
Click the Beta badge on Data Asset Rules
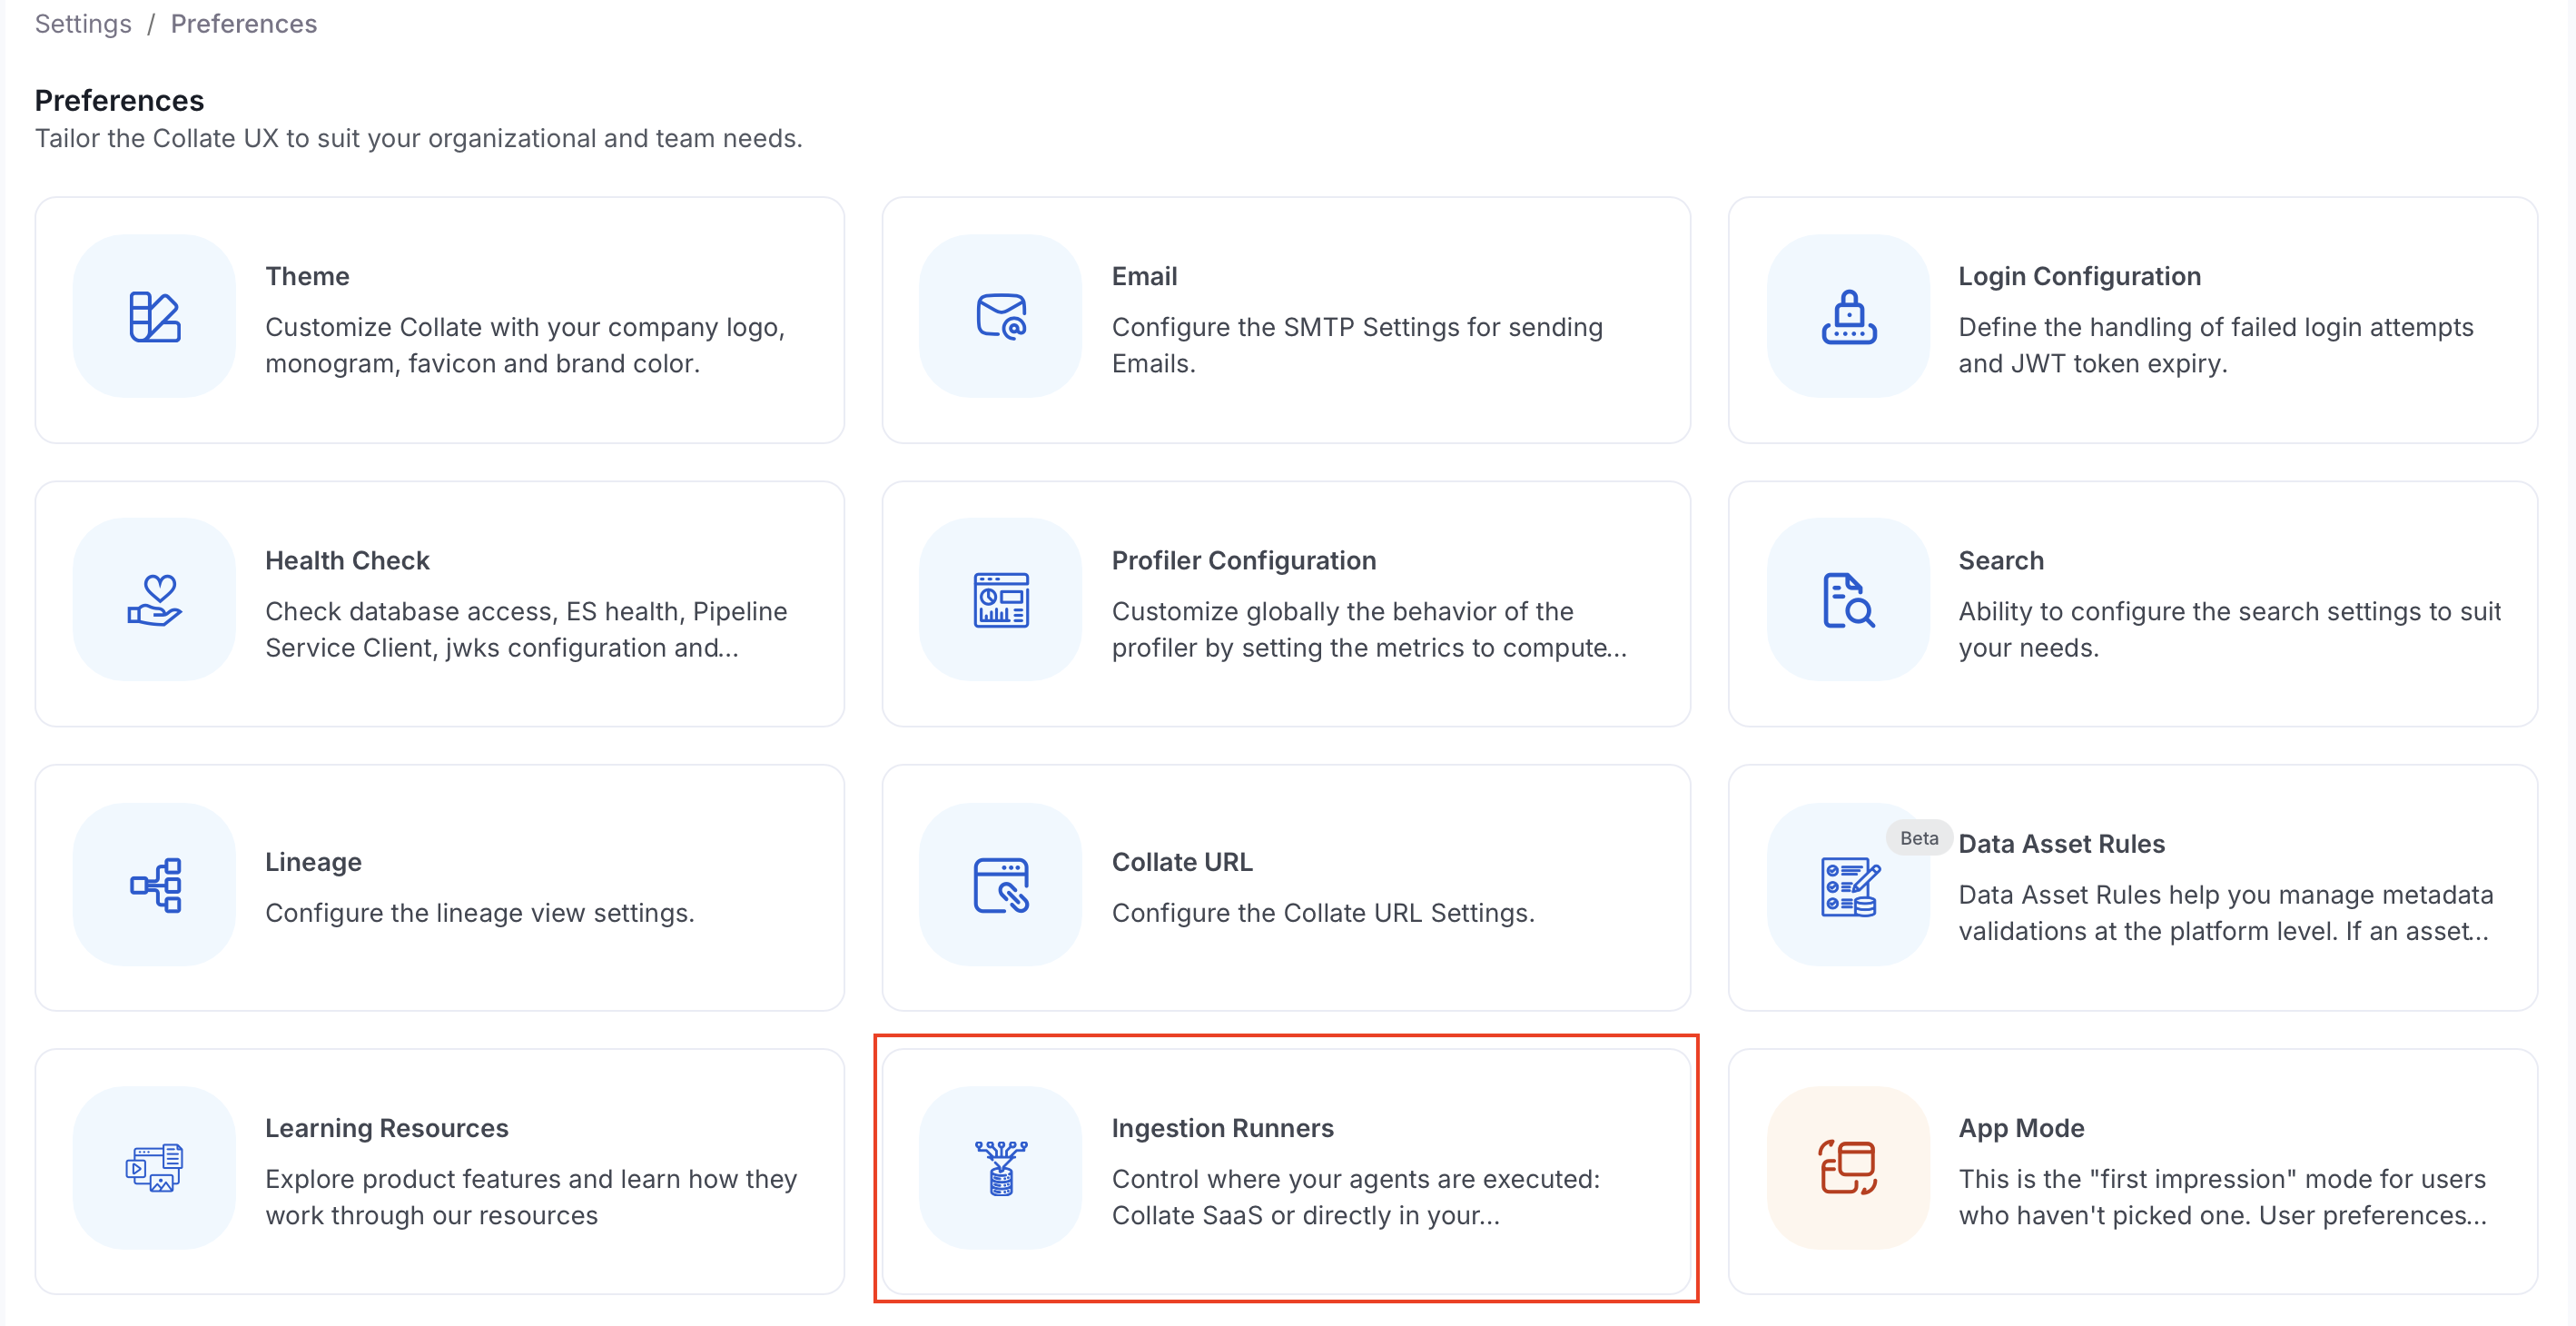tap(1918, 838)
